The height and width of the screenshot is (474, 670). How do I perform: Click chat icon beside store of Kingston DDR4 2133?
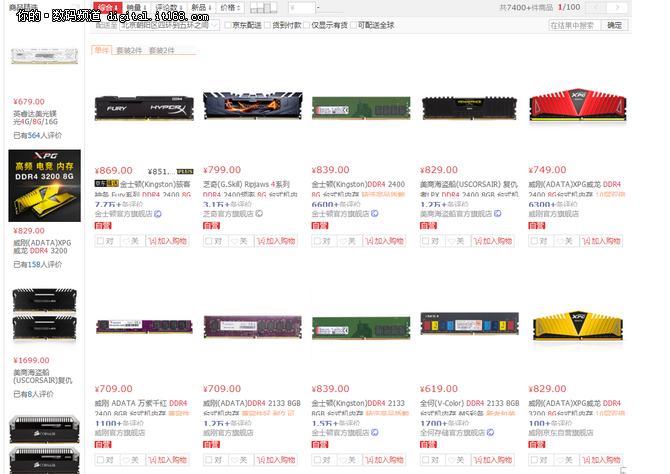tap(375, 432)
